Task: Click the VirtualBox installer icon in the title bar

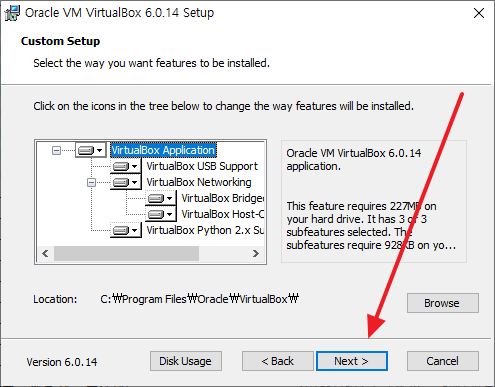Action: 12,13
